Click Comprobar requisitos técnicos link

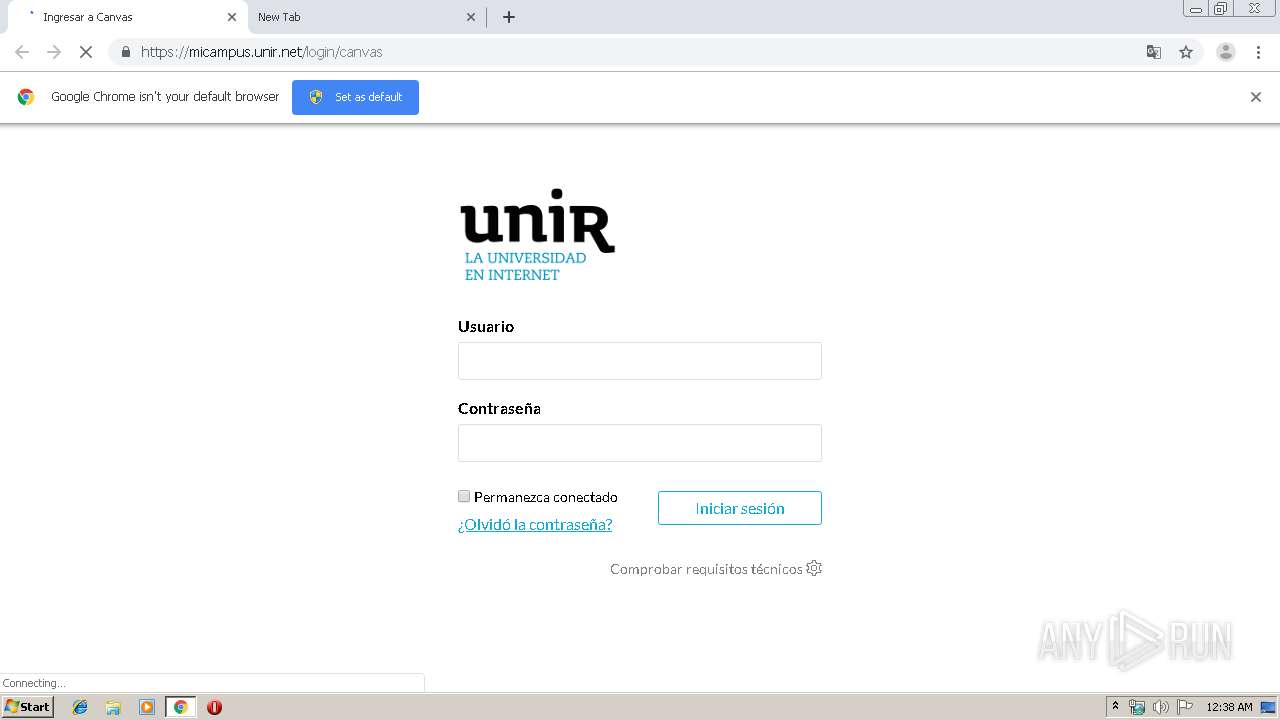pyautogui.click(x=706, y=569)
